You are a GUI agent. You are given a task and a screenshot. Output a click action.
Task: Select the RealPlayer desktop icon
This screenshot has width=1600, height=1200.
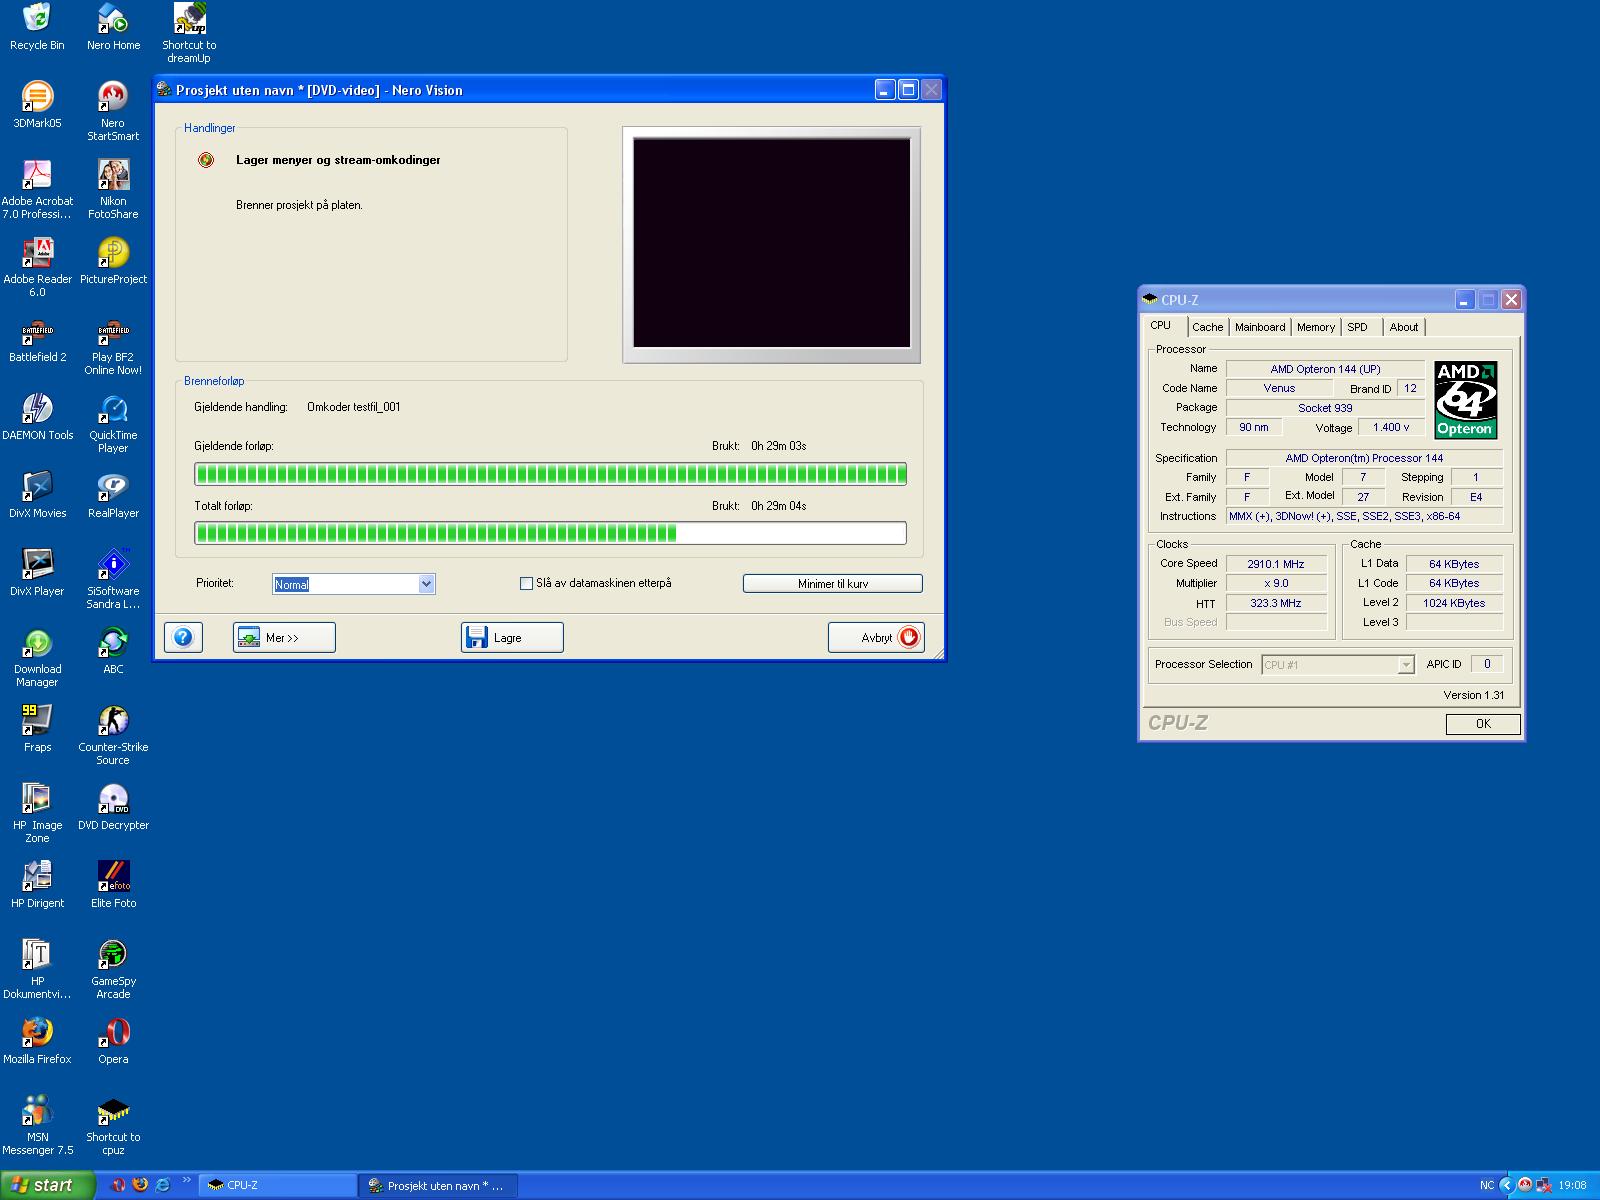113,495
